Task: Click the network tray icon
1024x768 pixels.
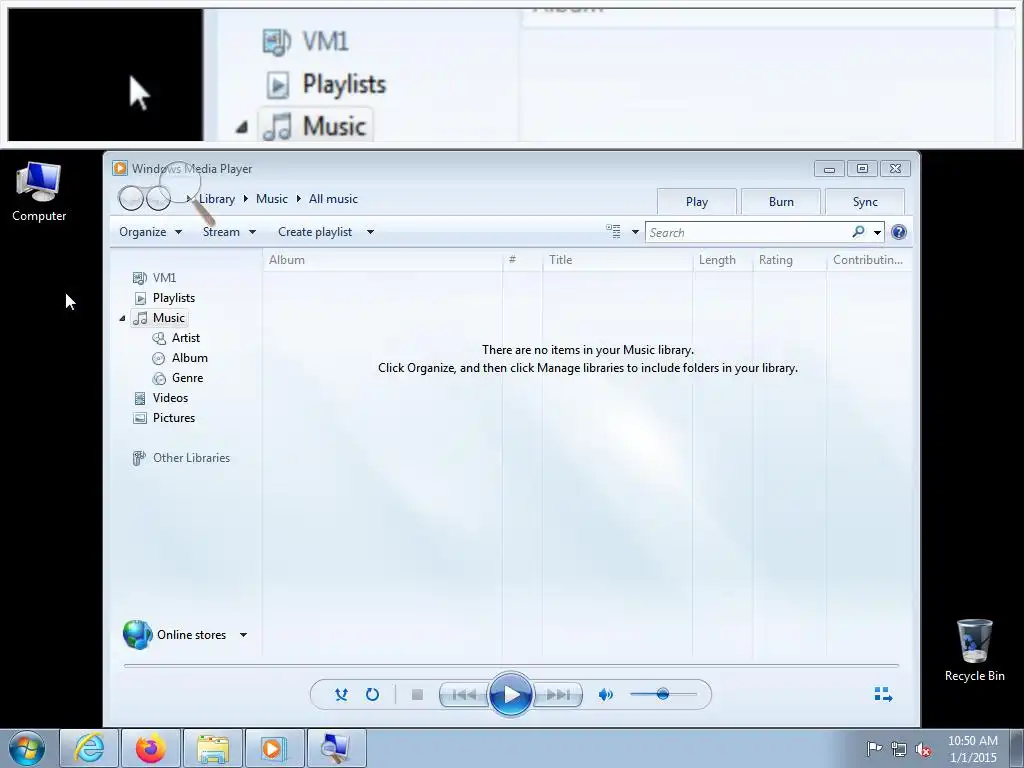Action: (899, 749)
